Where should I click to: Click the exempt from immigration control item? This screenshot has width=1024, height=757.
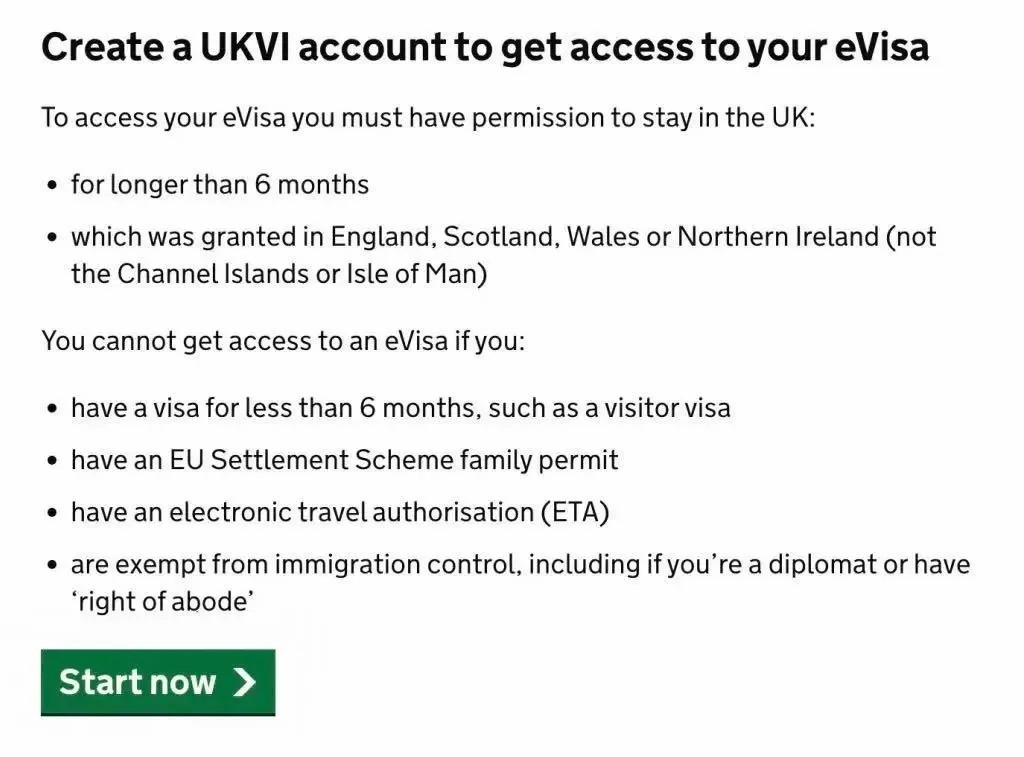(520, 583)
